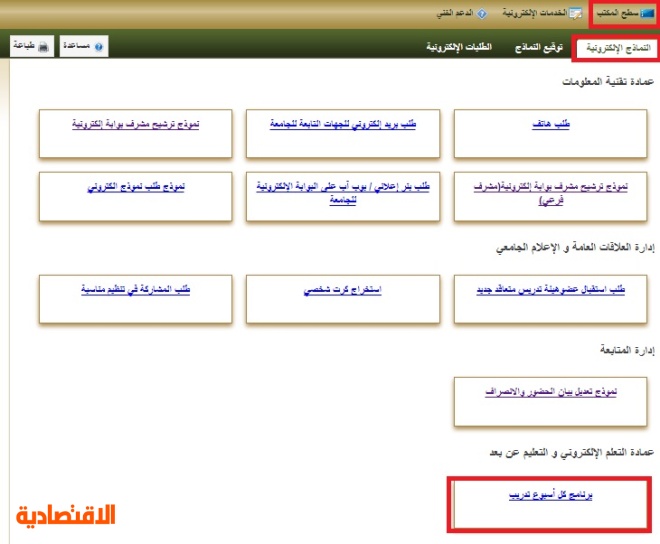This screenshot has width=660, height=544.
Task: Click إدارة المتابعة section heading
Action: (x=627, y=350)
